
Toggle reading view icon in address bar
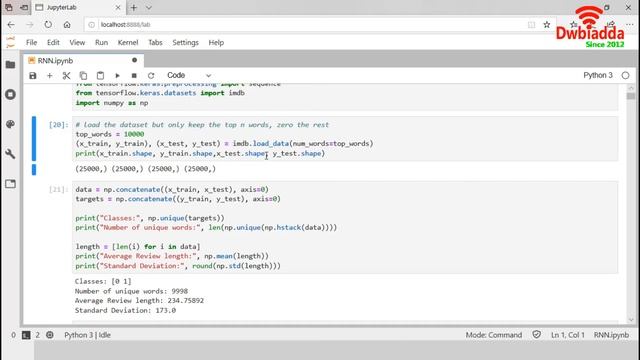click(x=531, y=24)
